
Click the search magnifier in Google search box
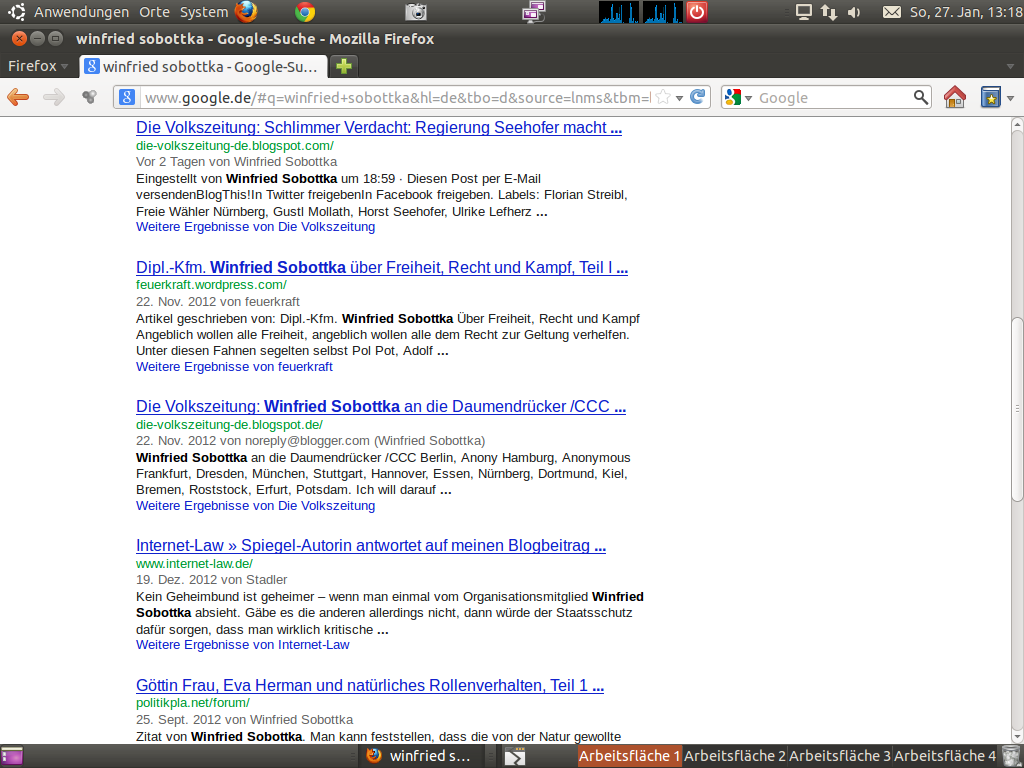click(921, 97)
